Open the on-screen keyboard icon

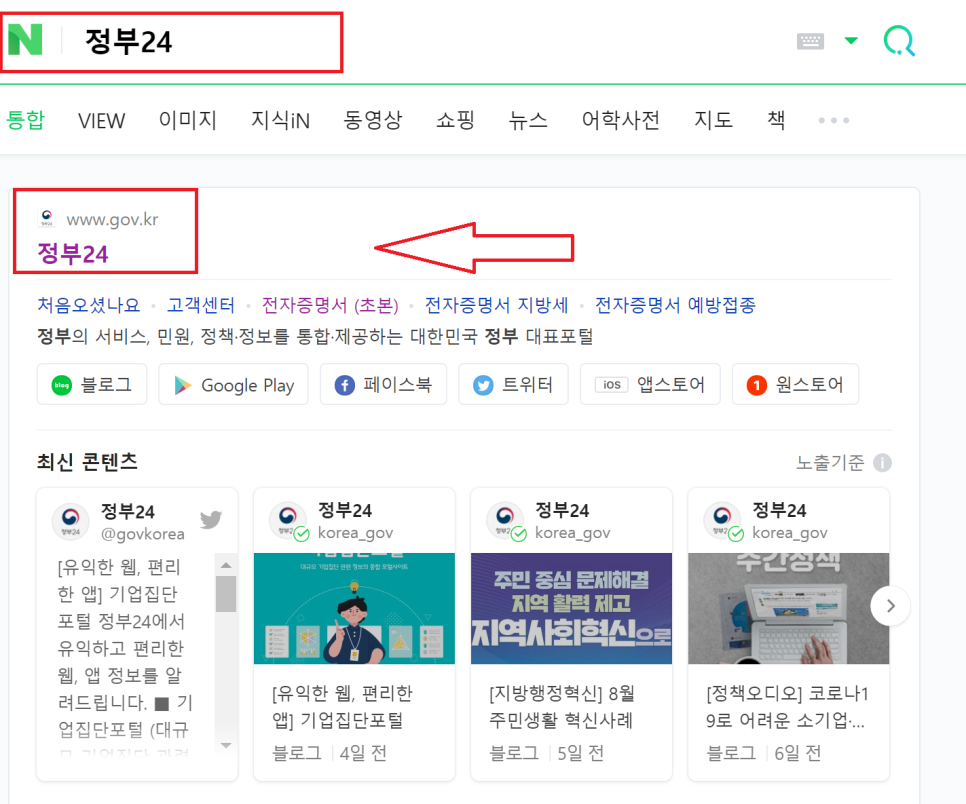(810, 41)
